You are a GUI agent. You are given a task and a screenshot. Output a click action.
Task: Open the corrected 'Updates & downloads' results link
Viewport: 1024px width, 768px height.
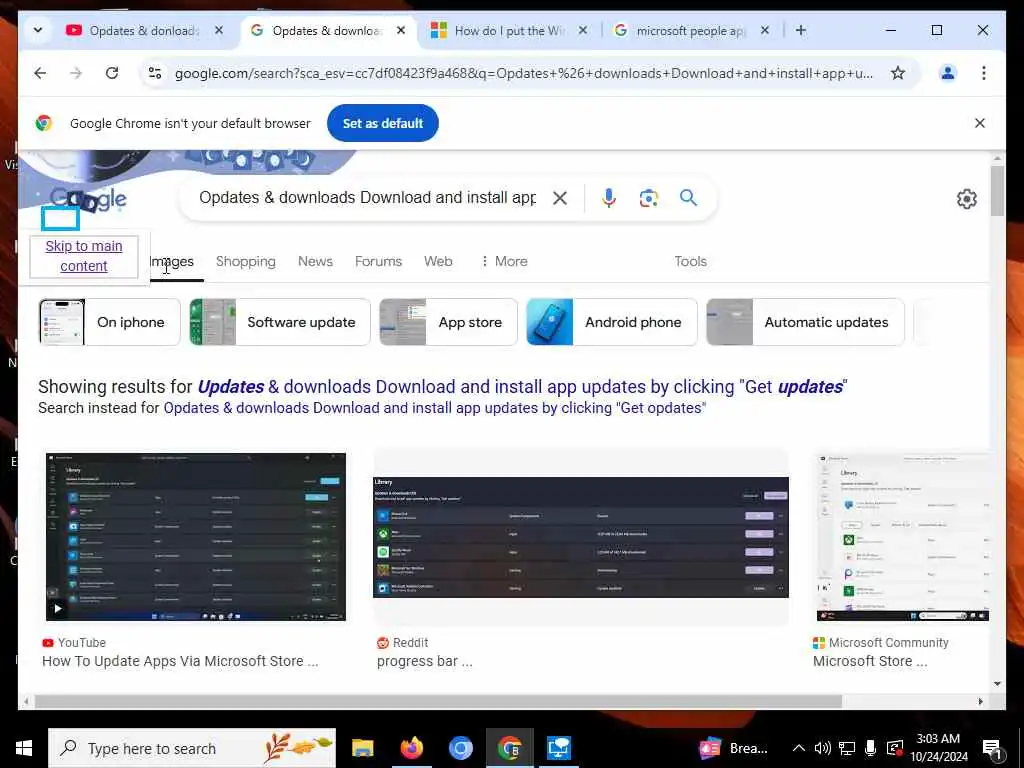coord(522,387)
